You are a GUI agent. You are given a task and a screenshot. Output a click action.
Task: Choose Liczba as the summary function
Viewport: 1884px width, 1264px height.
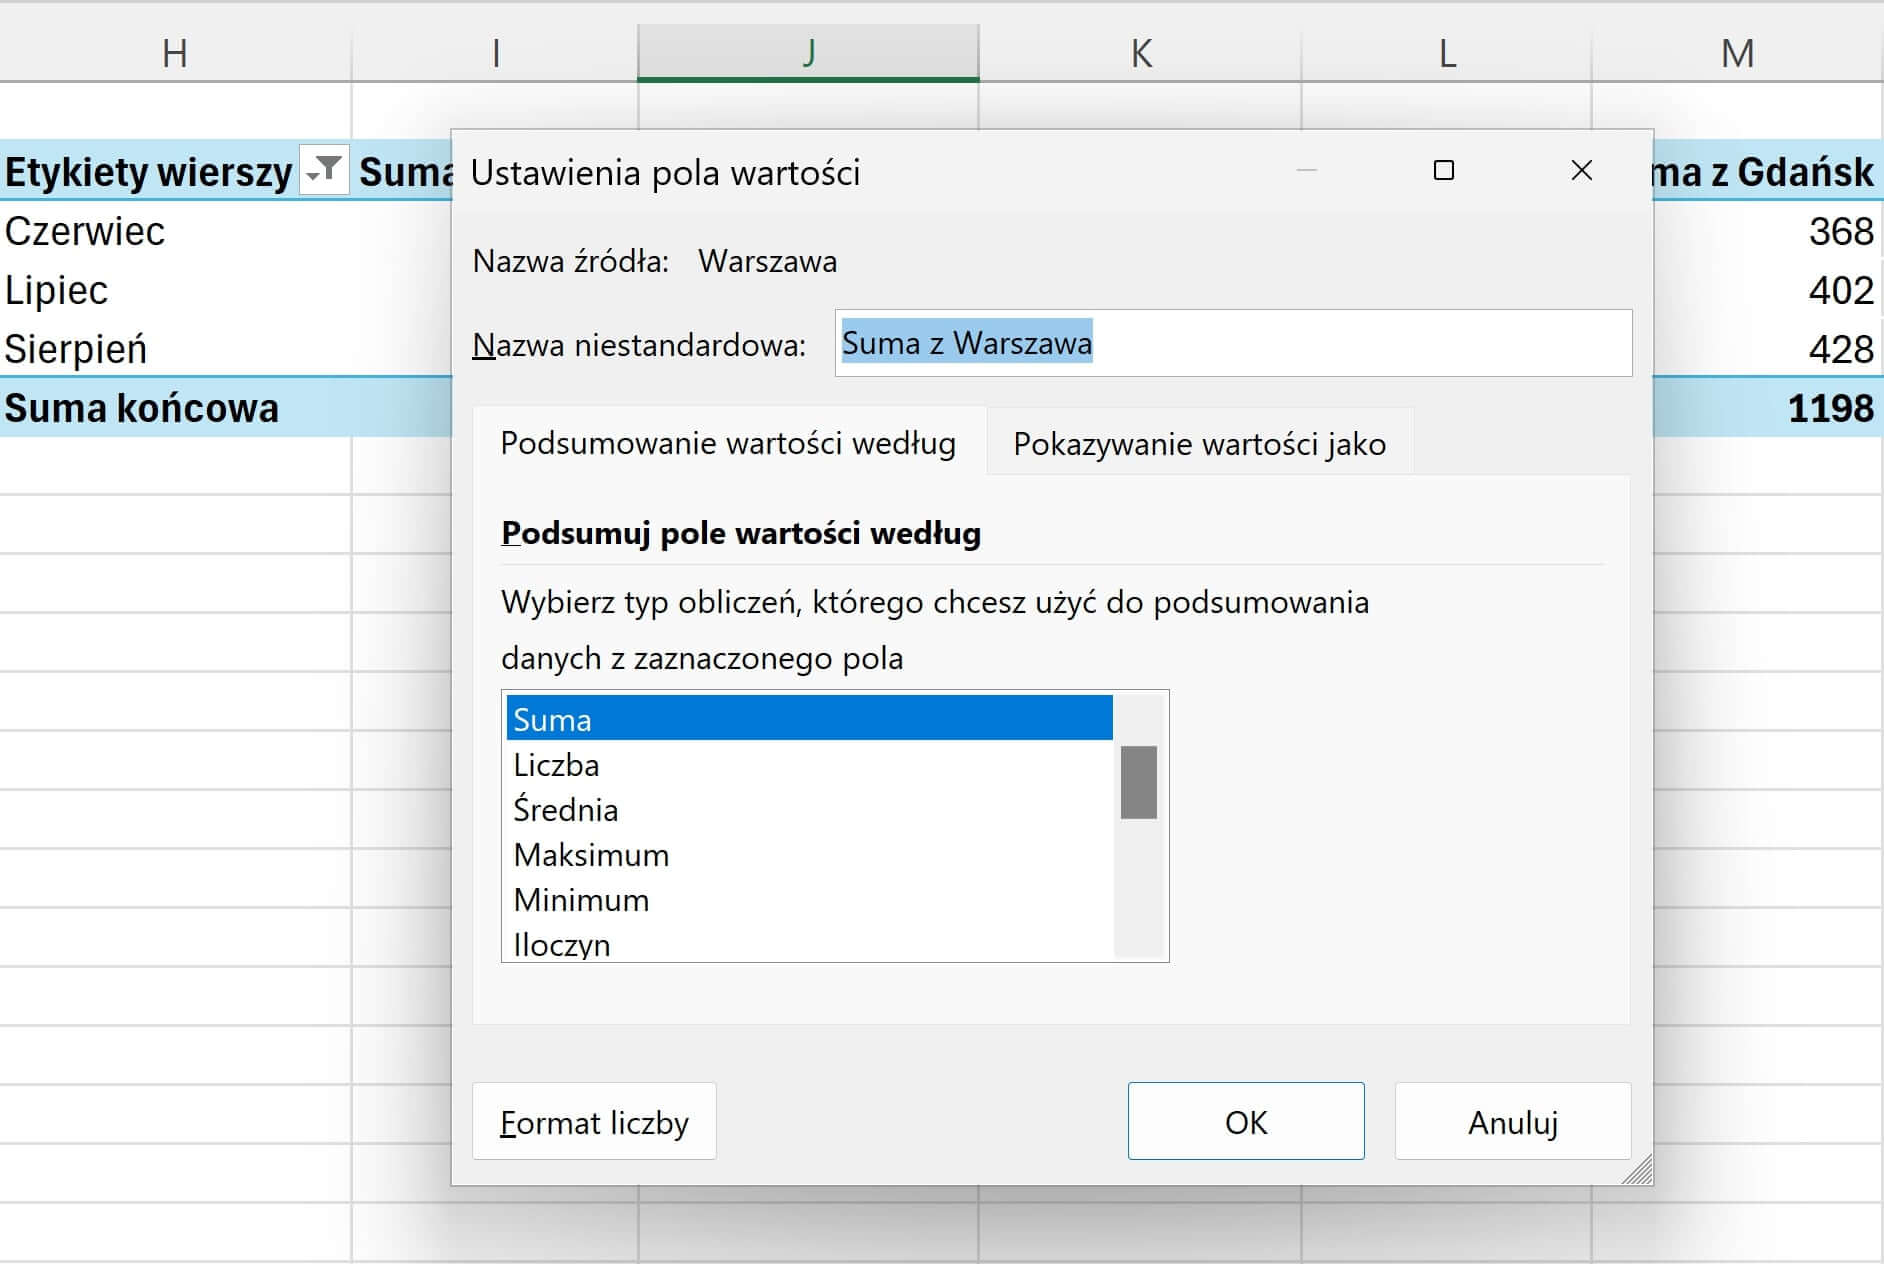click(x=808, y=765)
